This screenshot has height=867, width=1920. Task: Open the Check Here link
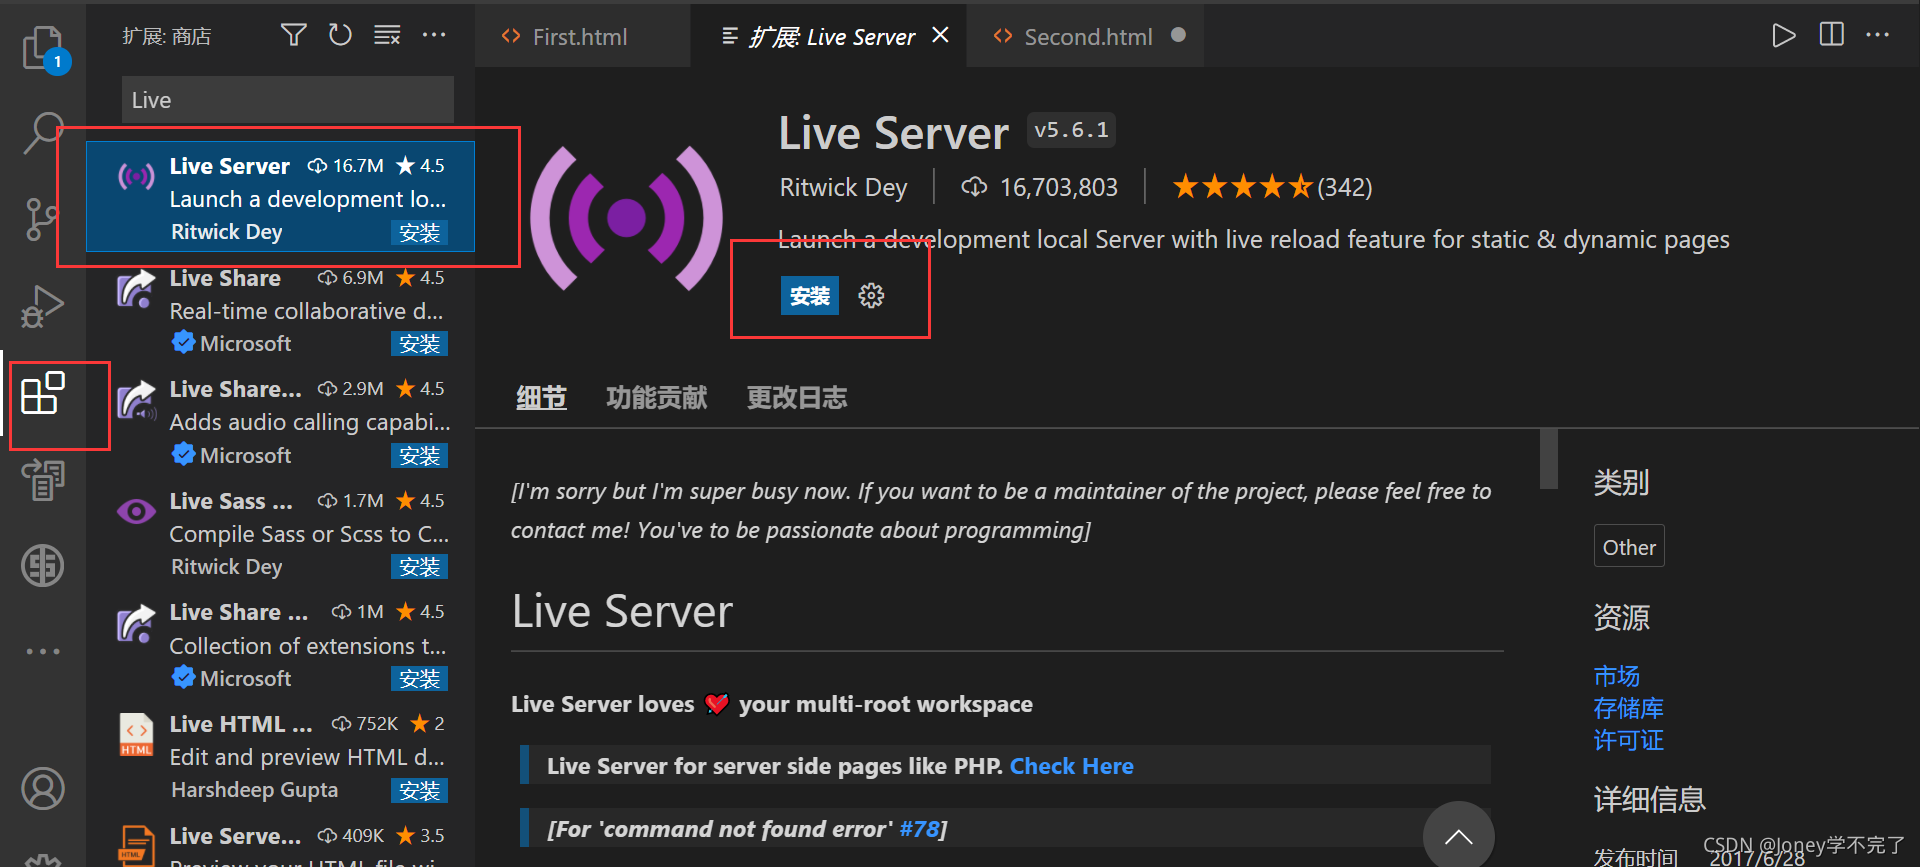(1071, 766)
